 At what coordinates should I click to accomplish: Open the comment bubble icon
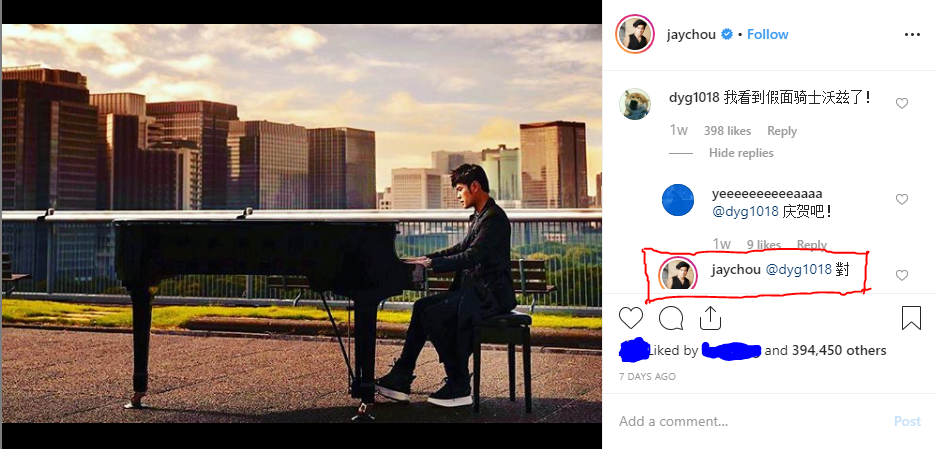(x=671, y=318)
